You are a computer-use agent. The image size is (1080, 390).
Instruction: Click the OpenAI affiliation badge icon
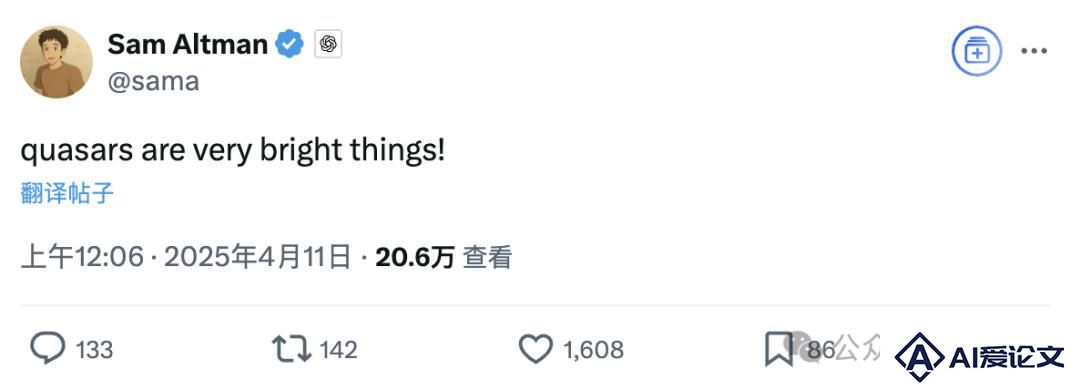[329, 45]
